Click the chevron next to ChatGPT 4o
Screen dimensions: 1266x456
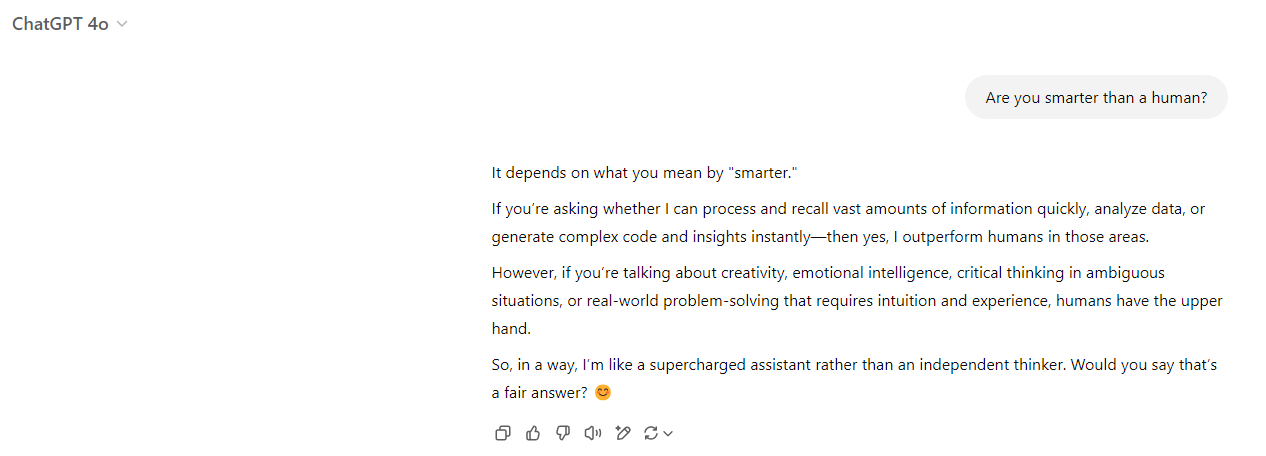(x=122, y=25)
